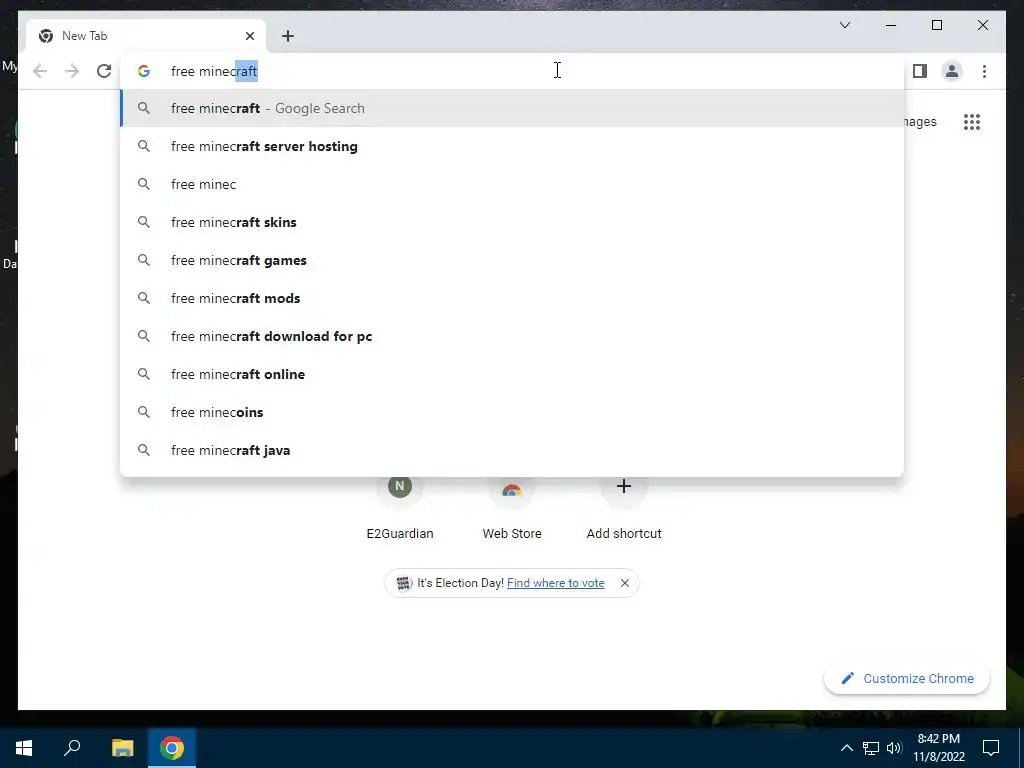Open a new tab with plus button
The width and height of the screenshot is (1024, 768).
pyautogui.click(x=288, y=36)
